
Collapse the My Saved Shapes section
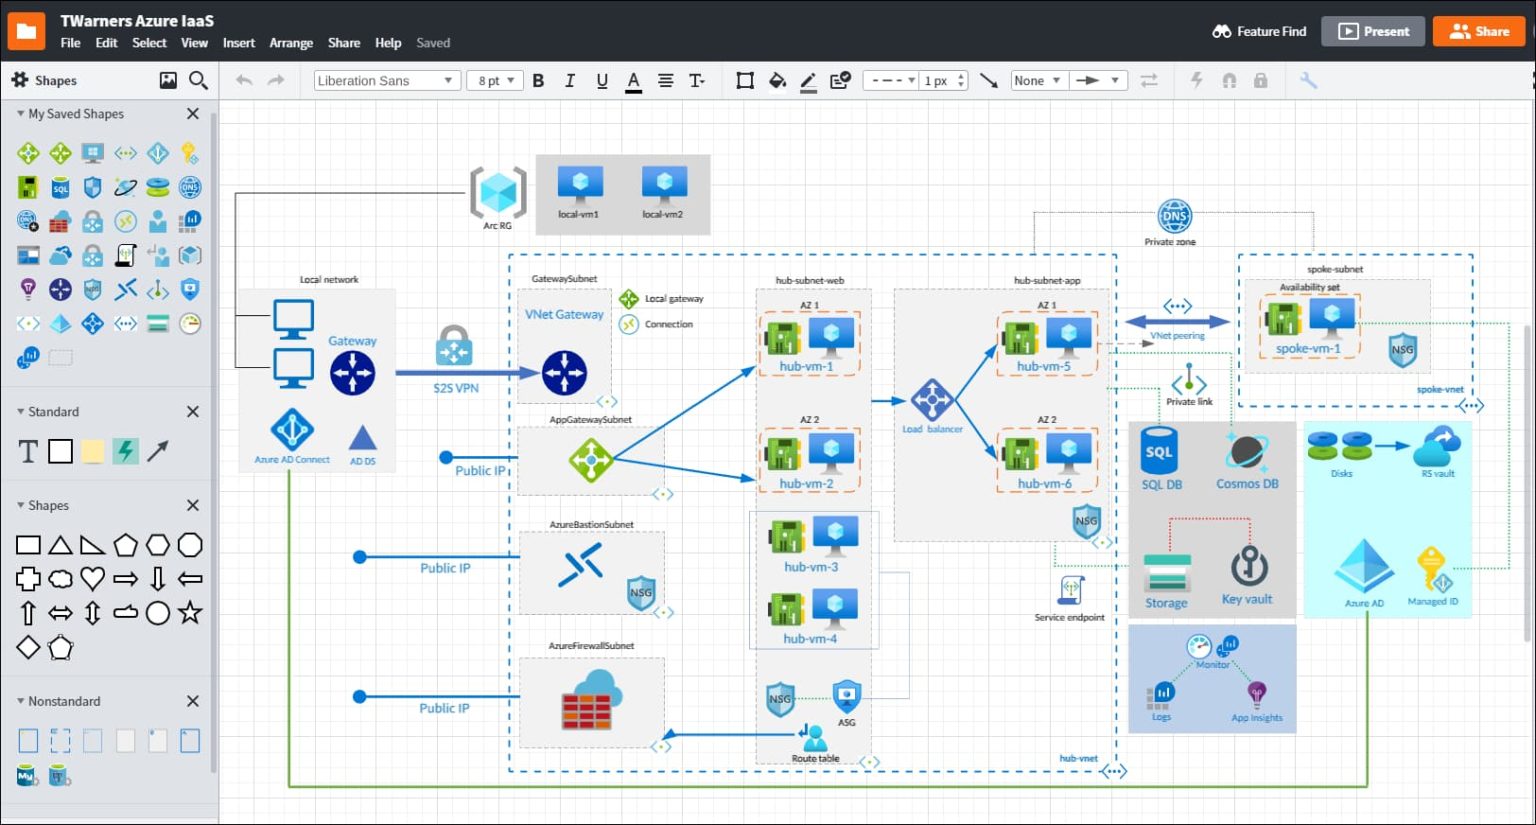pos(20,114)
